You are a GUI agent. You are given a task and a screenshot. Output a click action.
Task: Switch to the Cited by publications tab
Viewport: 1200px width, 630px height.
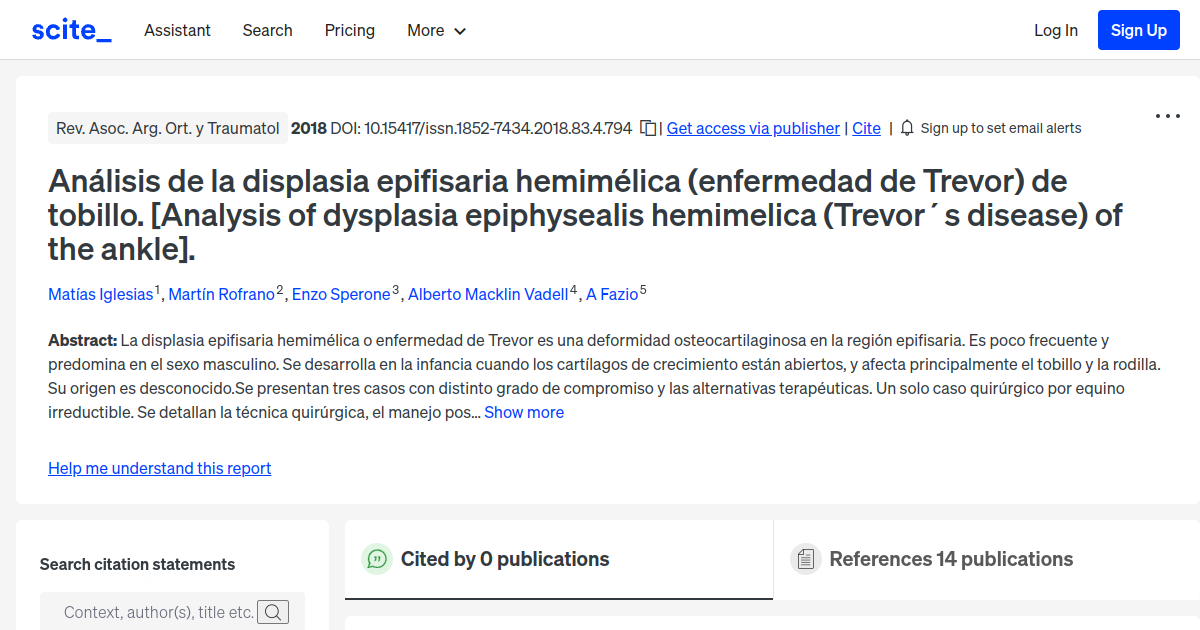[x=505, y=559]
